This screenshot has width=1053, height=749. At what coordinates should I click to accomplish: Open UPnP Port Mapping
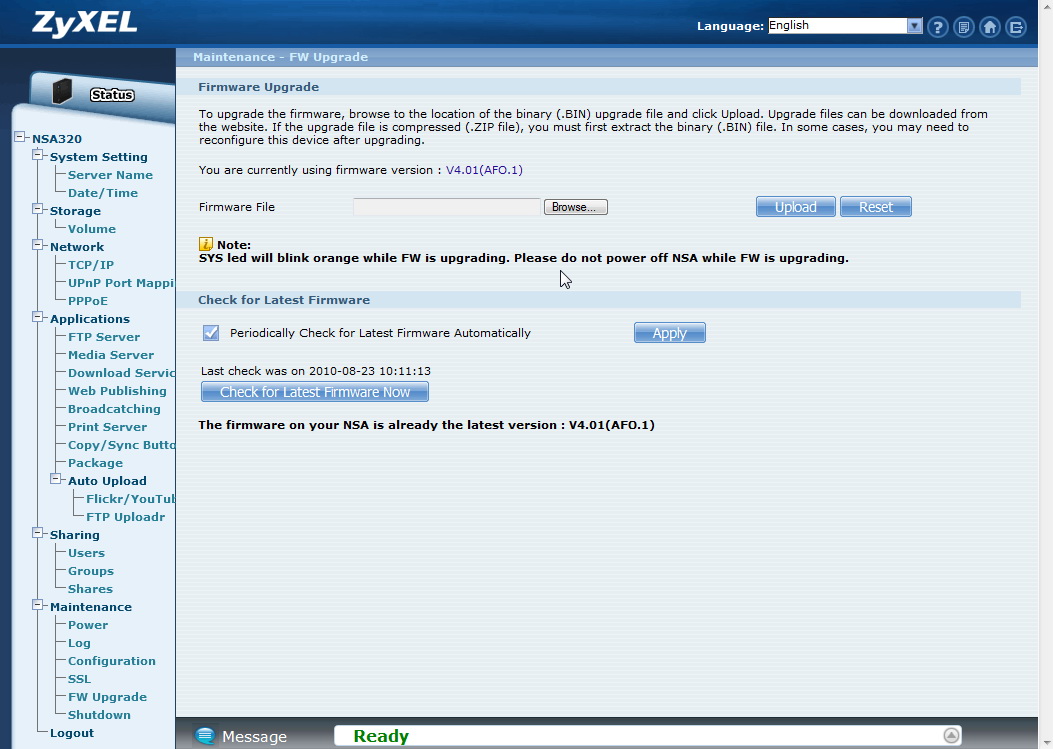coord(121,283)
